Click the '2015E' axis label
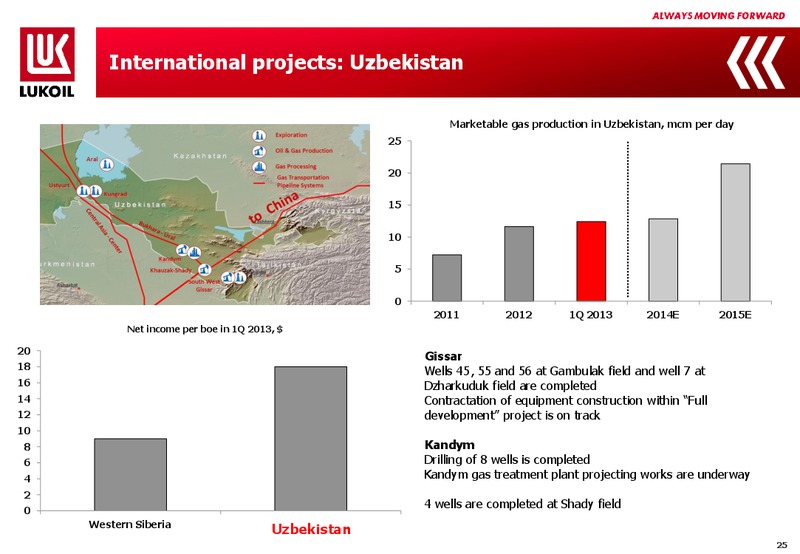Screen dimensions: 800x554 [735, 315]
